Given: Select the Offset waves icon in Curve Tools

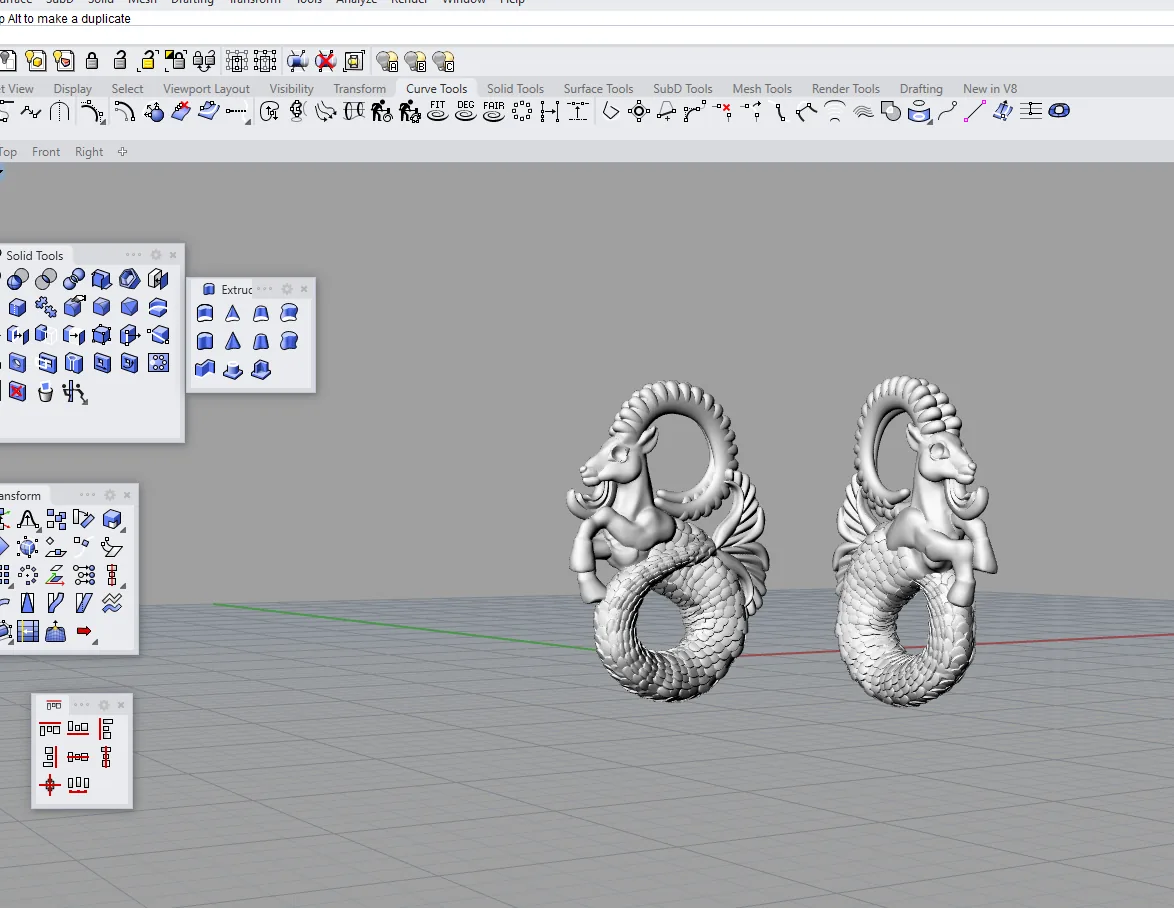Looking at the screenshot, I should 863,112.
